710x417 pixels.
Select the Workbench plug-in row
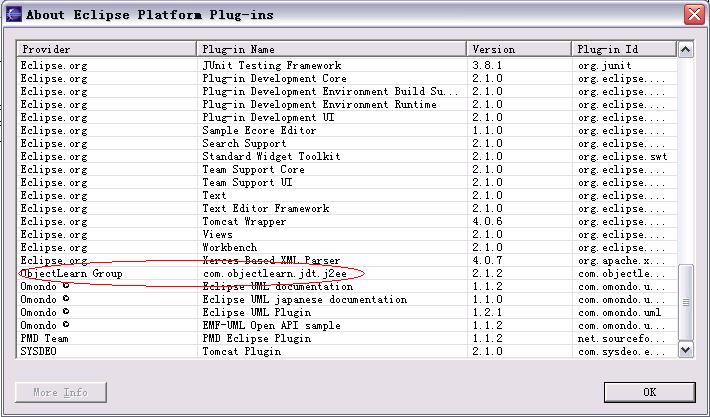[x=347, y=248]
